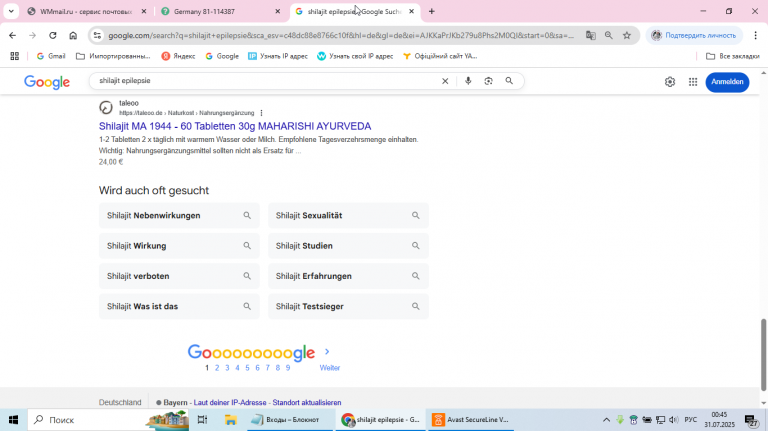Click the Standort aktualisieren link

(x=307, y=403)
